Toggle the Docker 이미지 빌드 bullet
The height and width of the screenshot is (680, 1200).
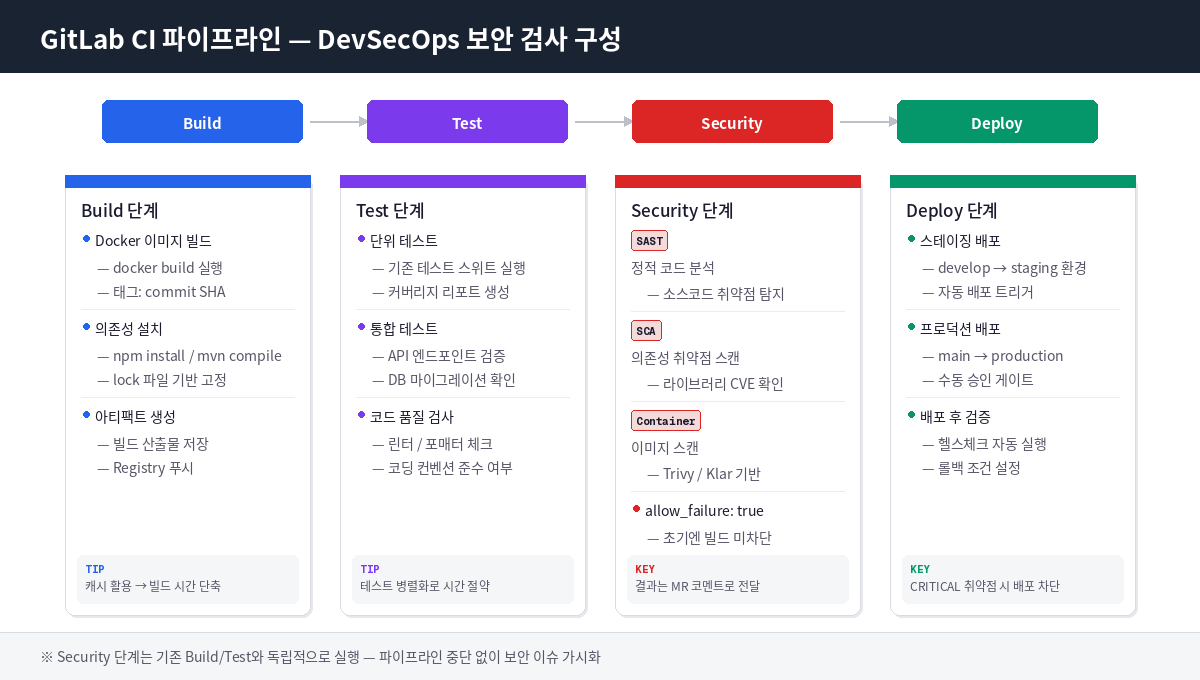(x=88, y=240)
